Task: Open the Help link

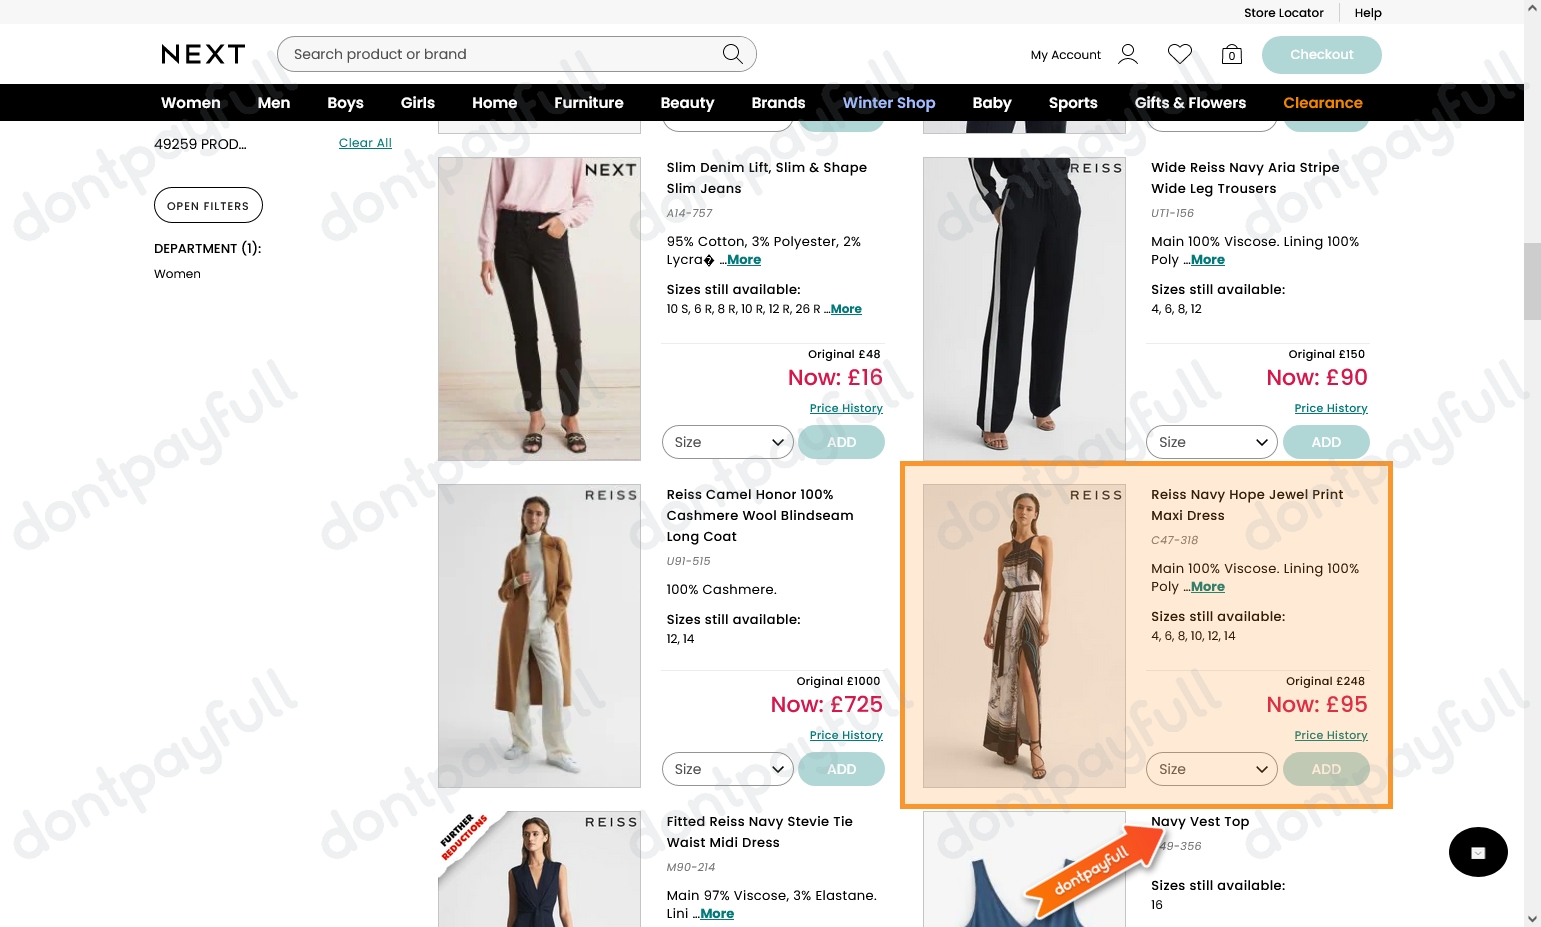Action: [1368, 13]
